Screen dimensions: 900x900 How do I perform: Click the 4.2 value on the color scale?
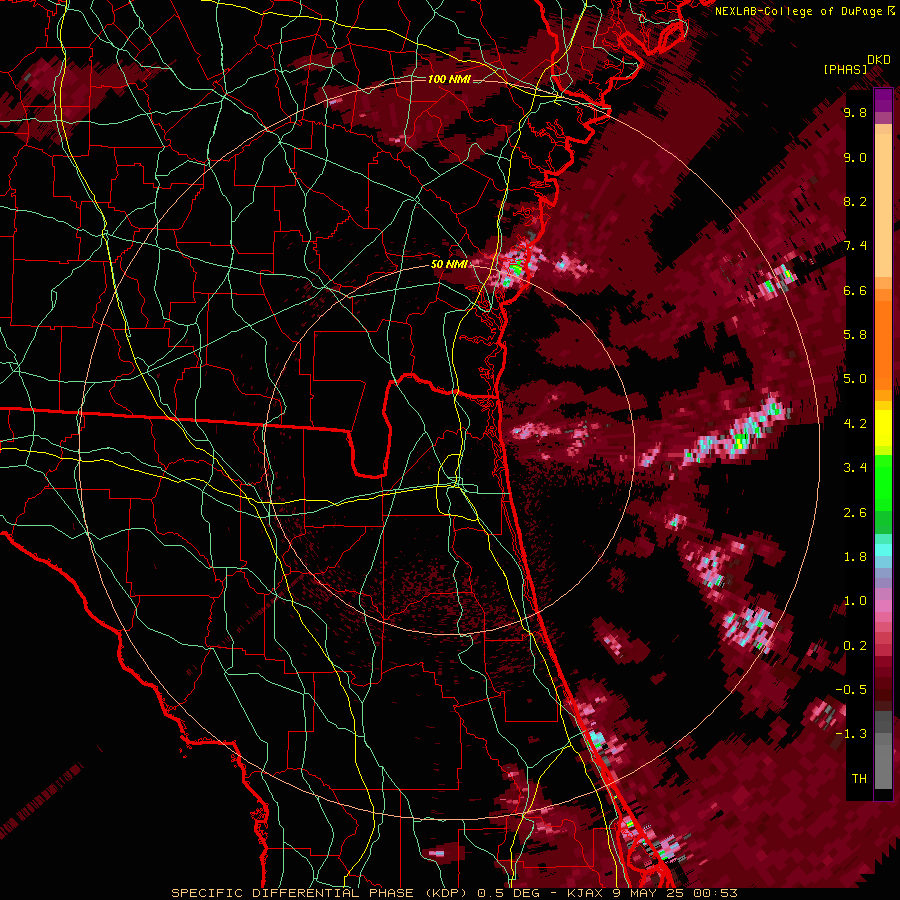[855, 424]
